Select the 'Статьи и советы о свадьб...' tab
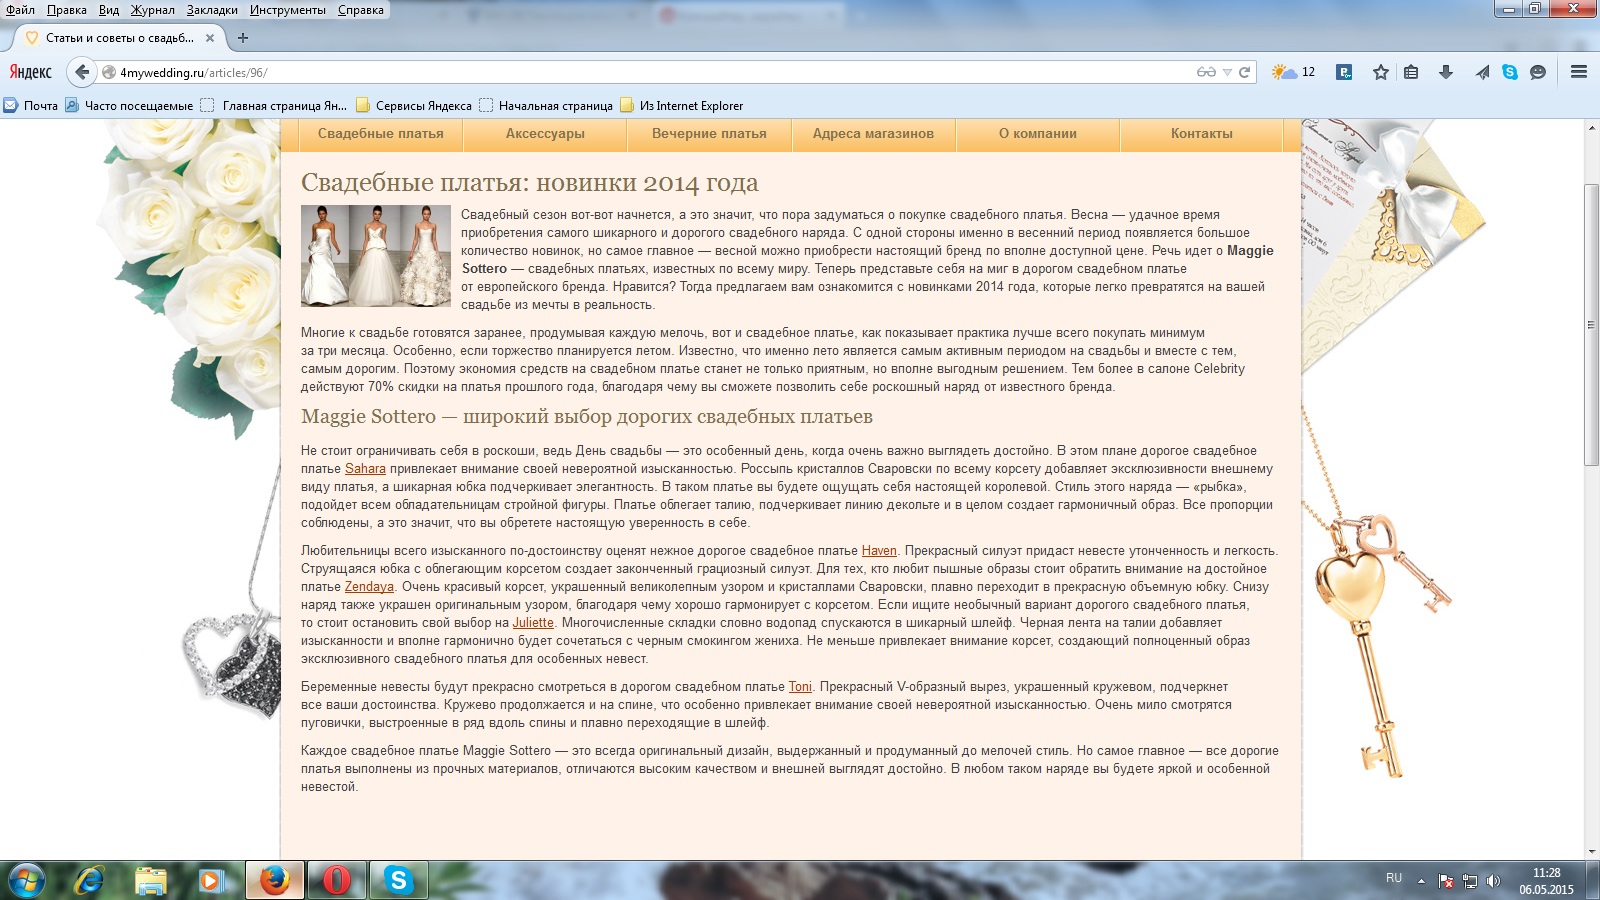The height and width of the screenshot is (900, 1600). pos(120,38)
